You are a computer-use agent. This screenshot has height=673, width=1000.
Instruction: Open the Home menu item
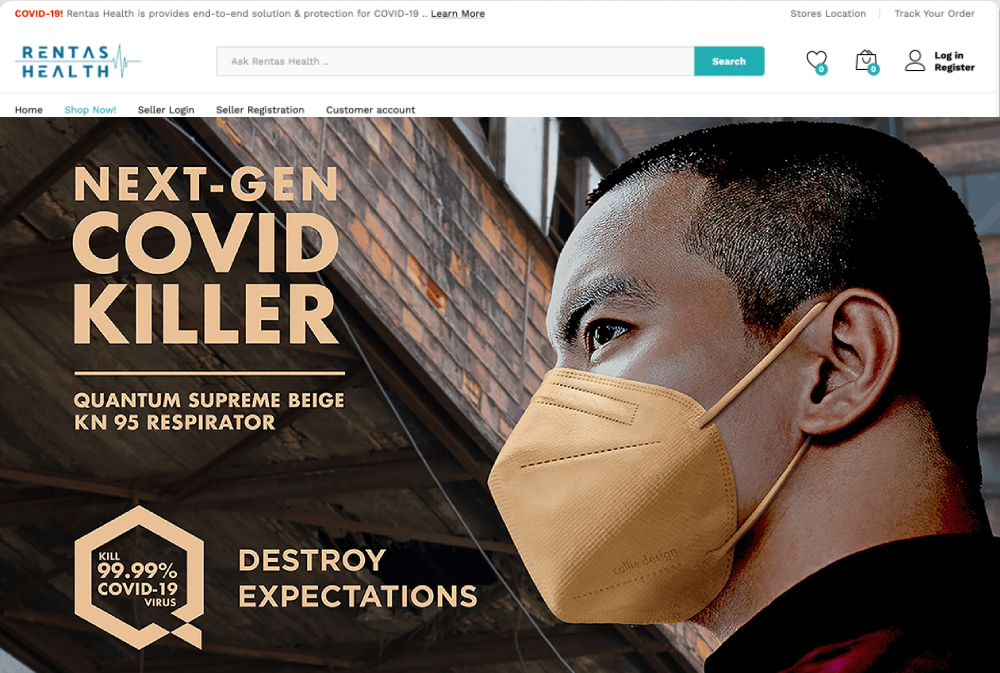[29, 110]
